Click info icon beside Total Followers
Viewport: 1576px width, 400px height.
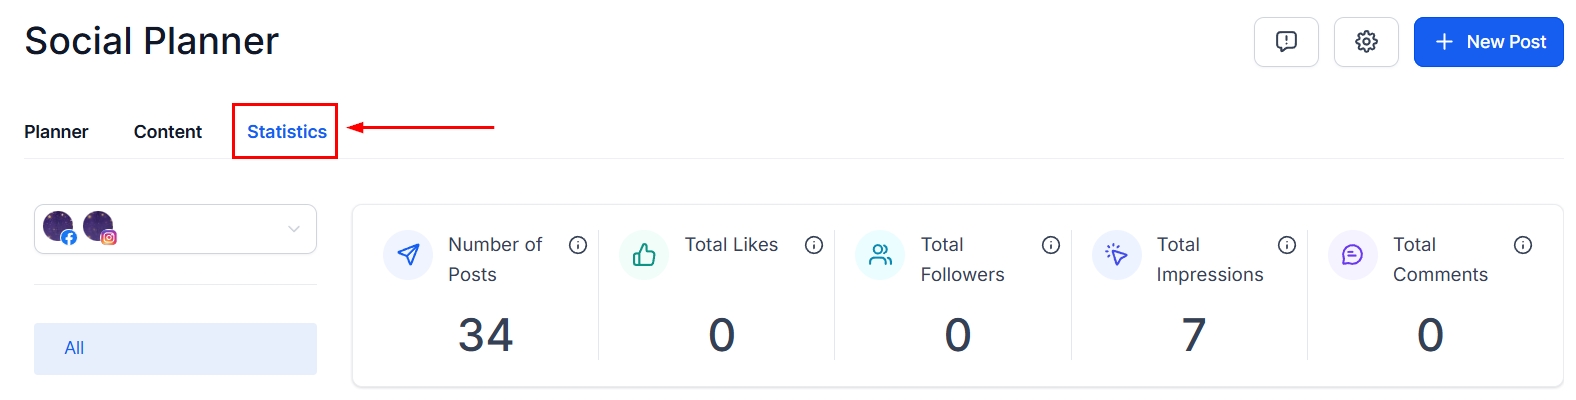click(x=1051, y=245)
